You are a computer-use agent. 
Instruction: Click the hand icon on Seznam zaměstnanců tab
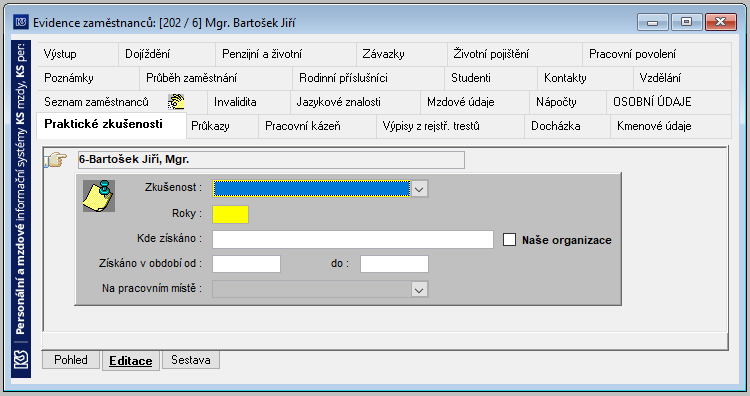click(176, 102)
